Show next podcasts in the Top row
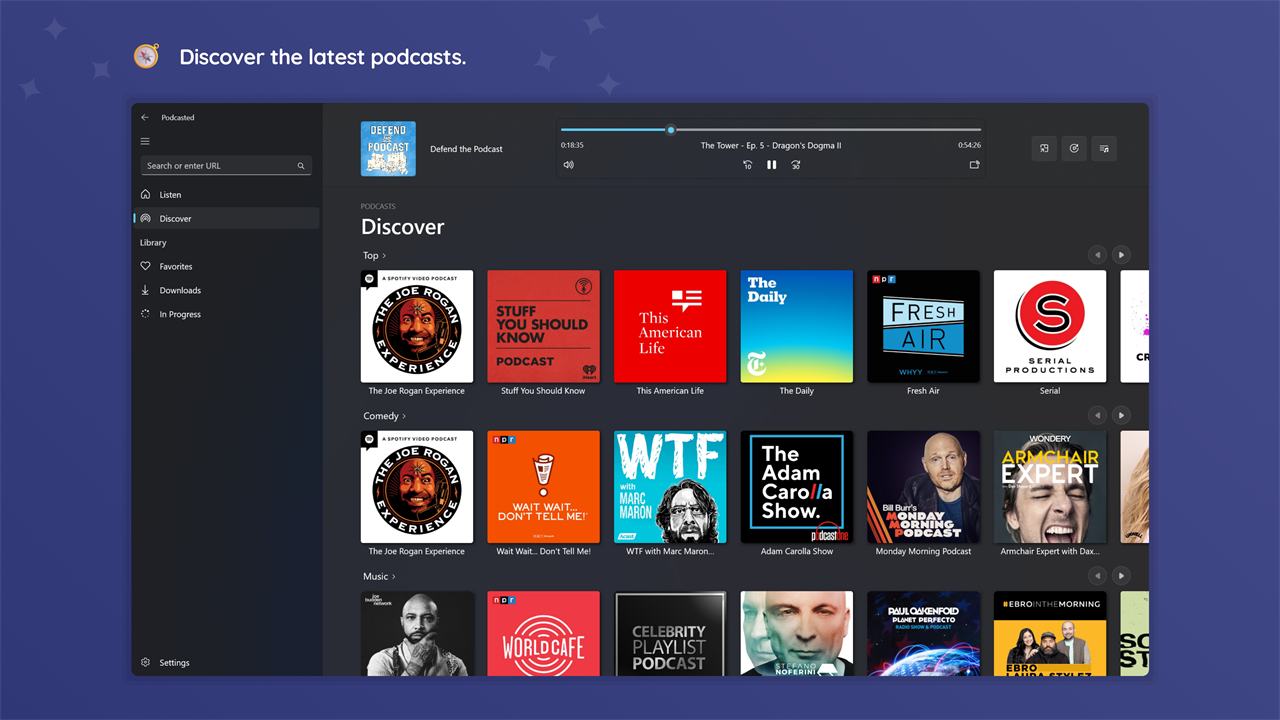1280x720 pixels. pos(1121,255)
